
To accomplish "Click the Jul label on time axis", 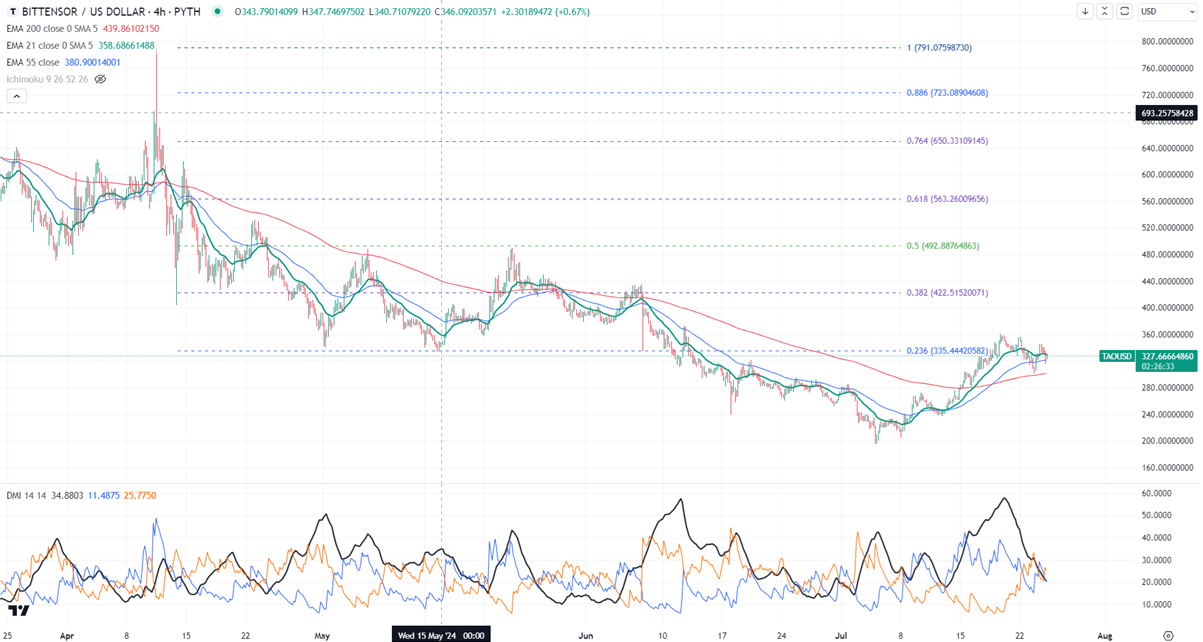I will [x=839, y=634].
